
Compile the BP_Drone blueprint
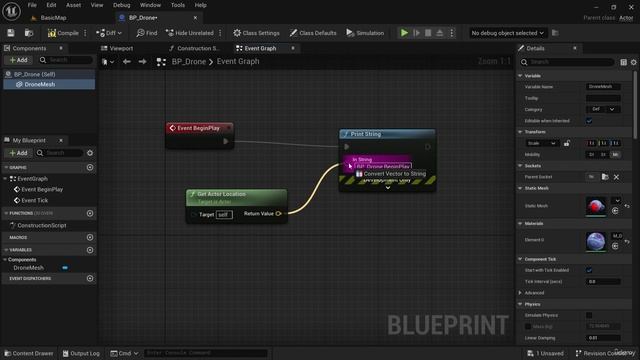click(63, 33)
